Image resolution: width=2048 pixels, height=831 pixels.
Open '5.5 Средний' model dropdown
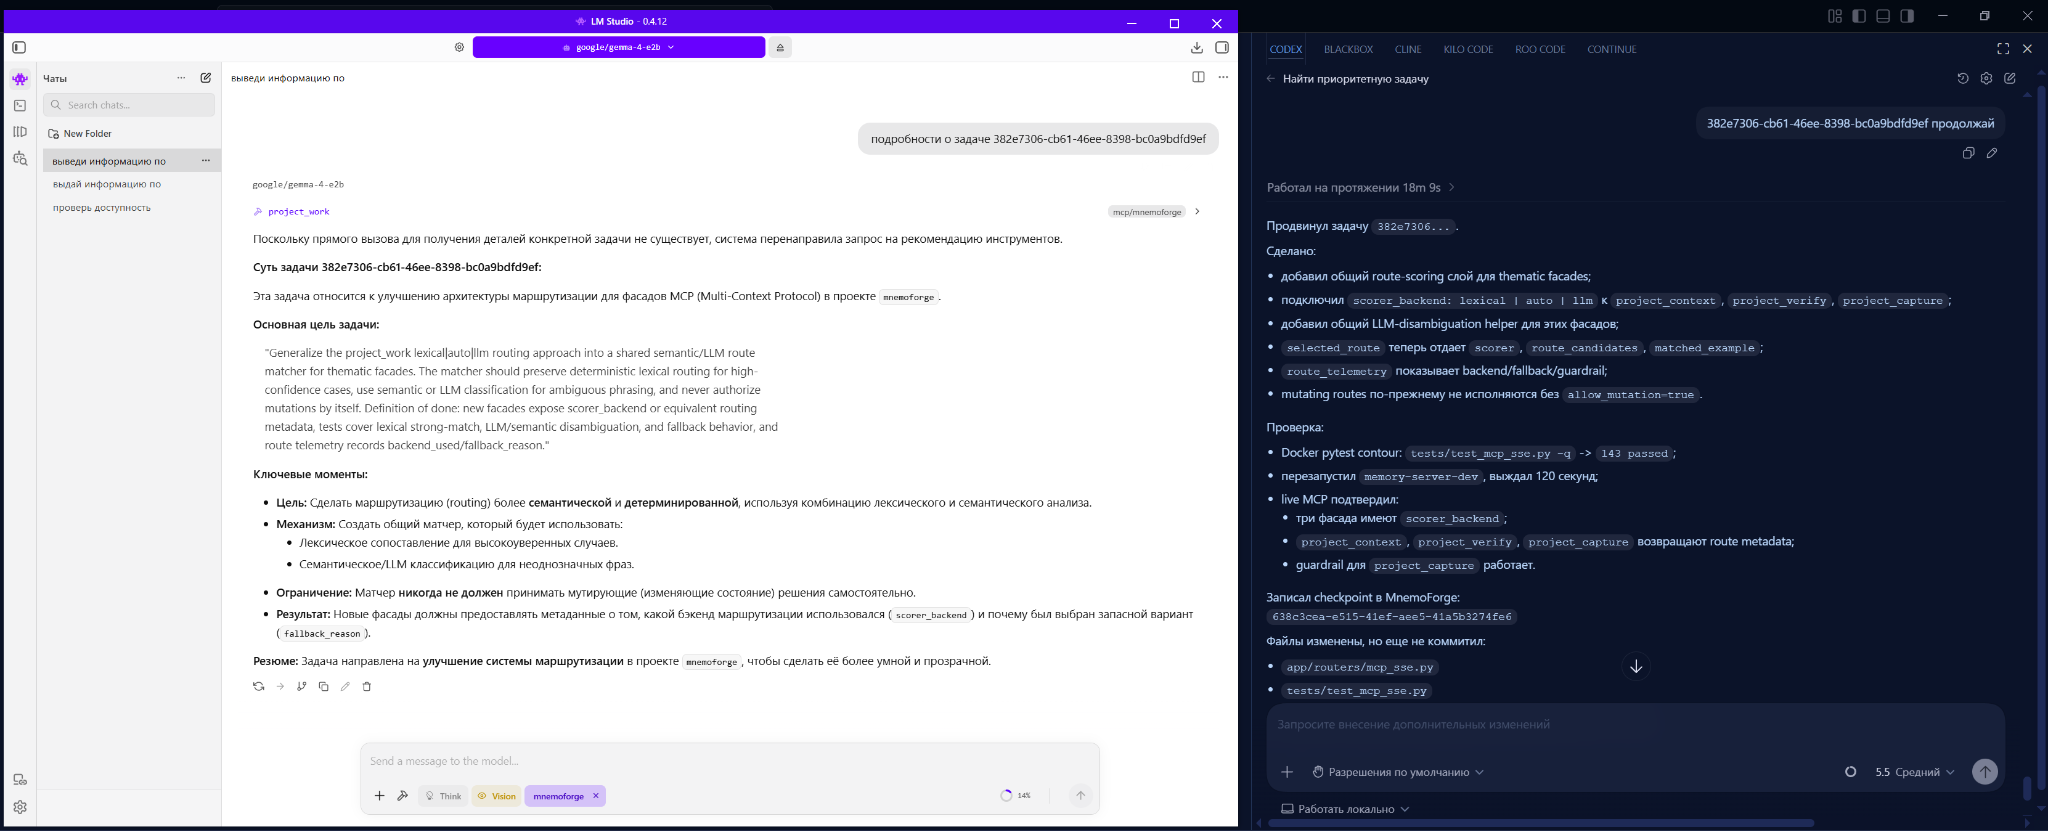(1914, 772)
